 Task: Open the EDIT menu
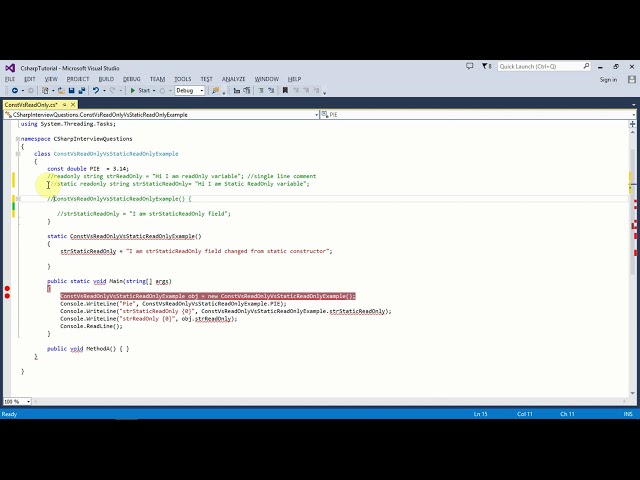pyautogui.click(x=30, y=79)
